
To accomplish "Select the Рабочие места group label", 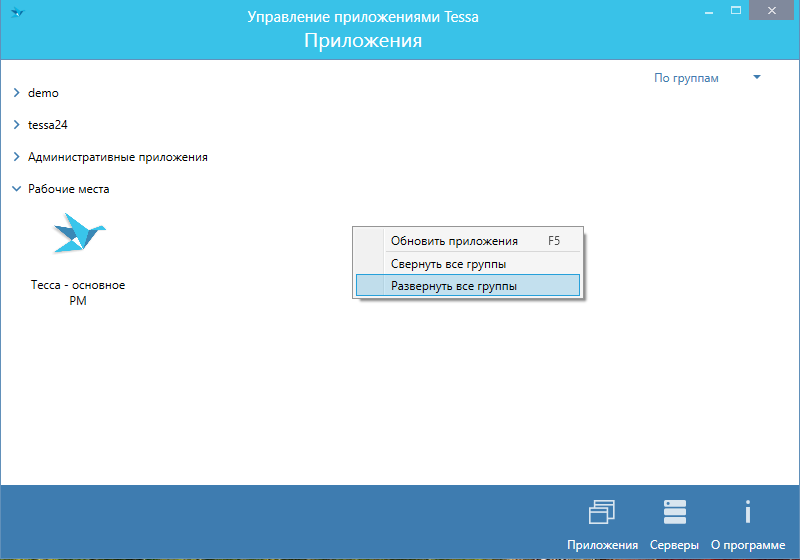I will click(68, 189).
